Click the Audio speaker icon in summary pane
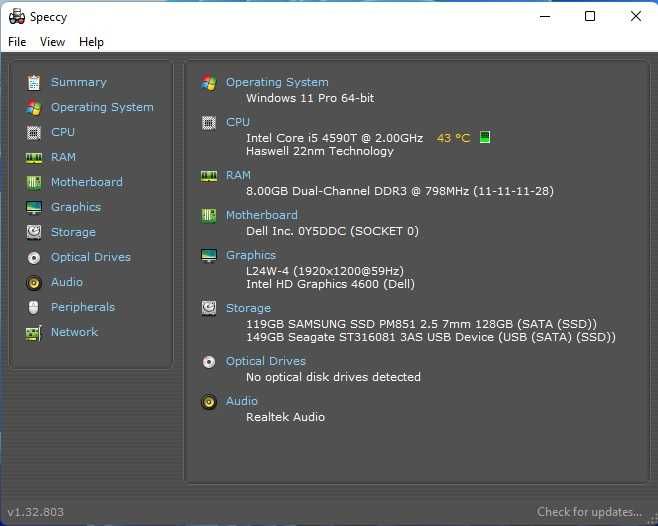 tap(209, 402)
